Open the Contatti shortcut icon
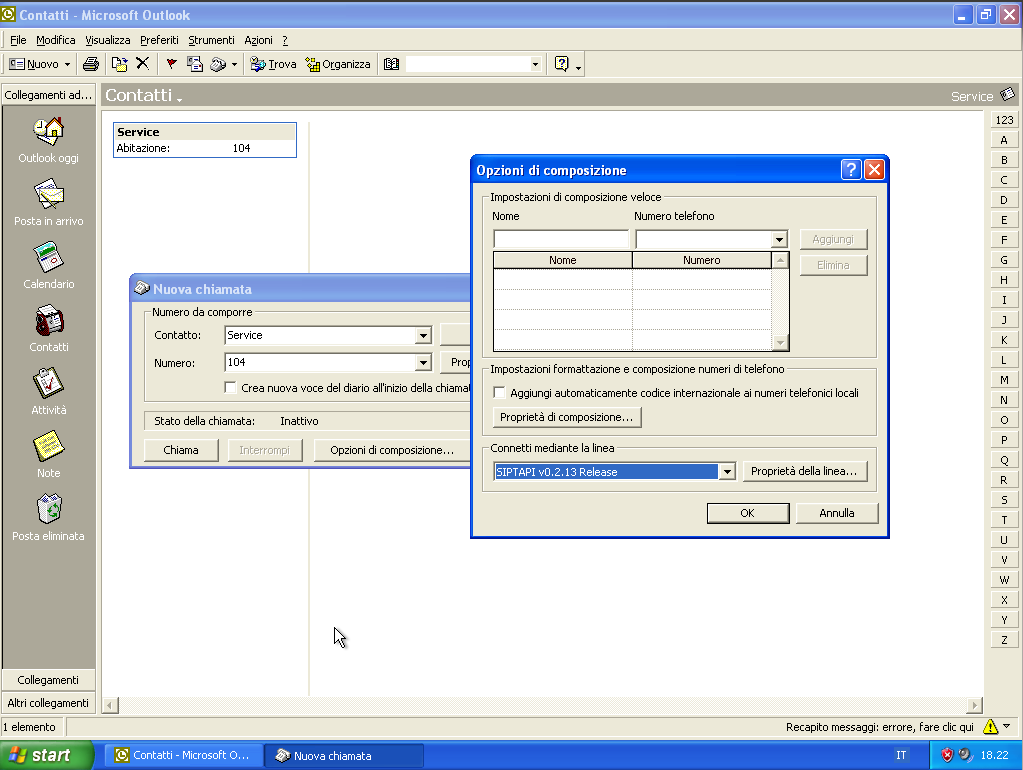 click(x=48, y=320)
